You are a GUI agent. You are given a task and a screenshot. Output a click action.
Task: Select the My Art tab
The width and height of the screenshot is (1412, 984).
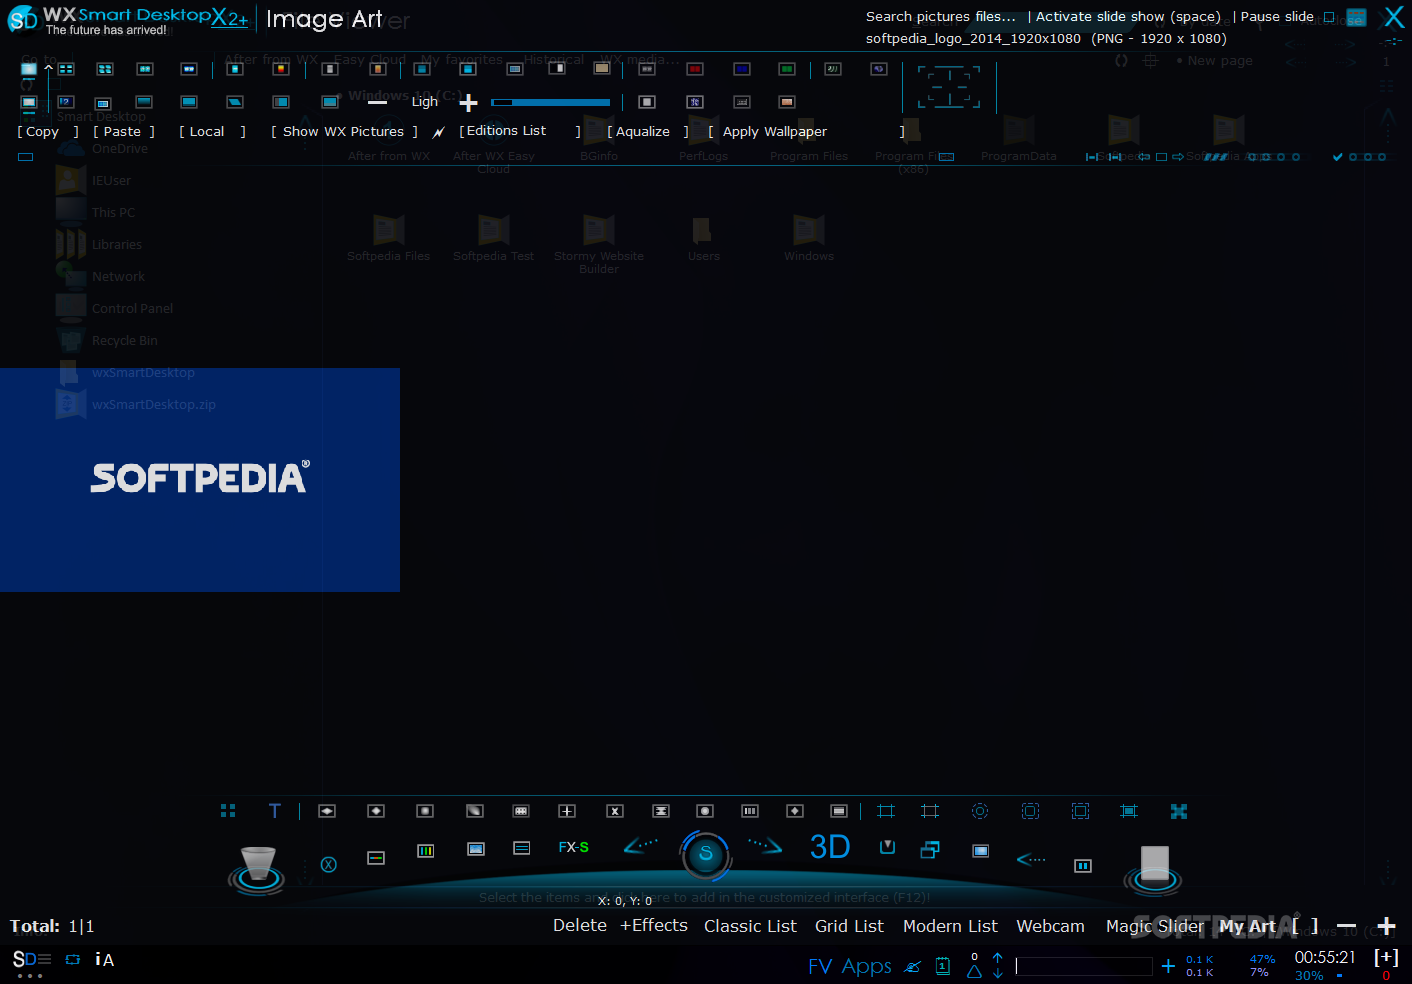(1247, 926)
